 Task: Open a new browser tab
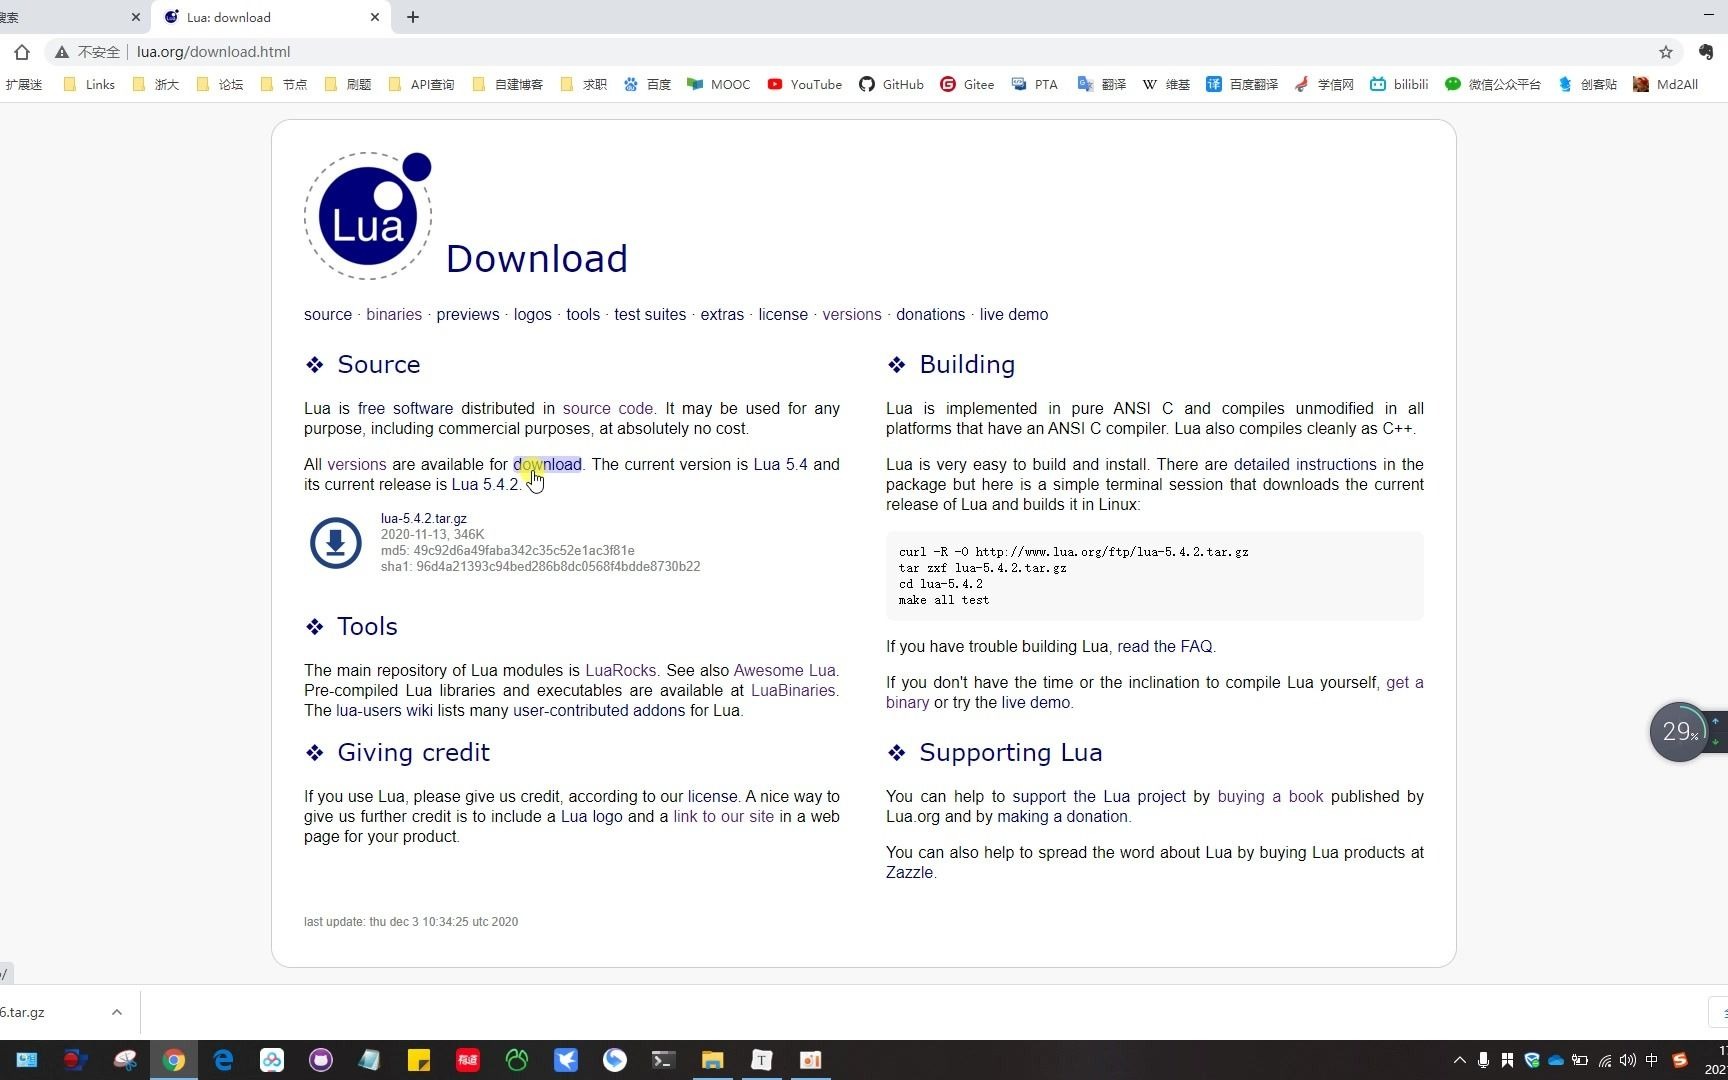click(x=412, y=17)
